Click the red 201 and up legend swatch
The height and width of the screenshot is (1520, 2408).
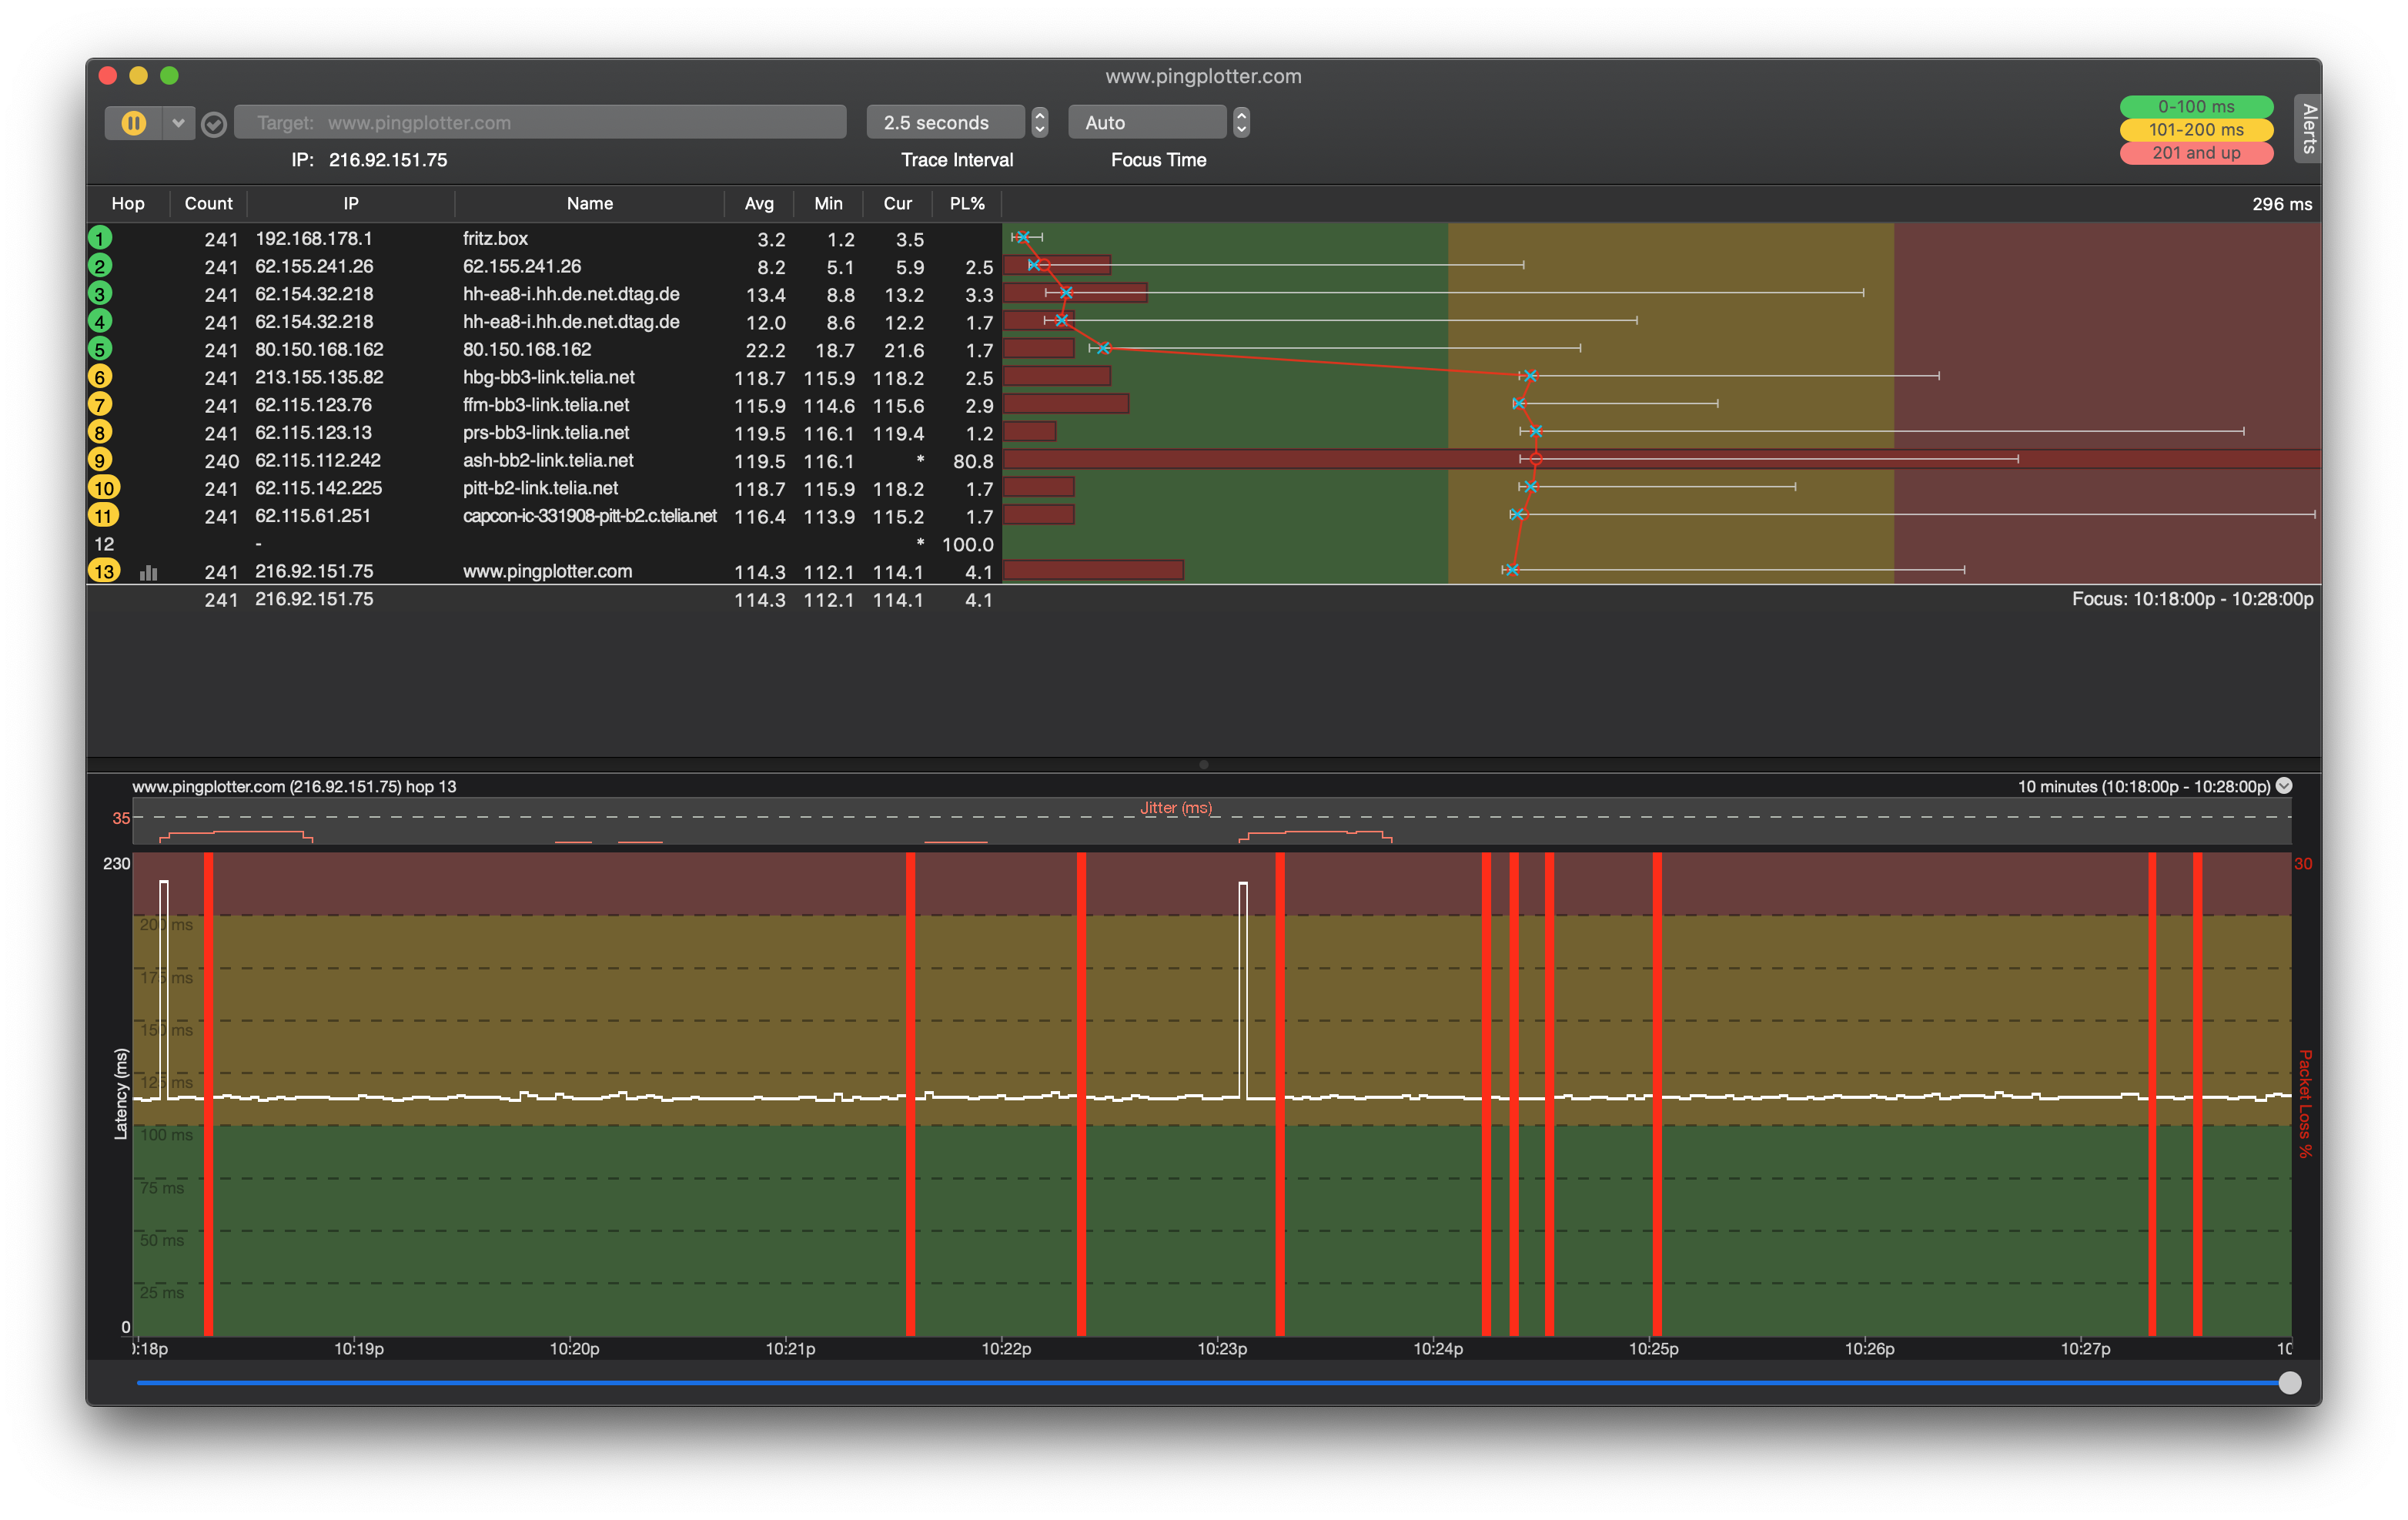(x=2196, y=153)
